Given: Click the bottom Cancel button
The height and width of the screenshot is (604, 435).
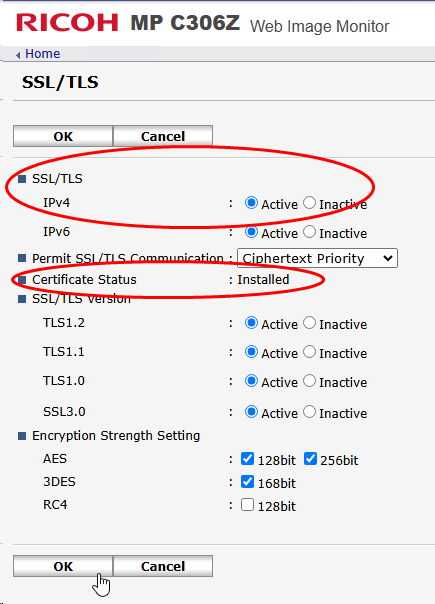Looking at the screenshot, I should coord(163,566).
